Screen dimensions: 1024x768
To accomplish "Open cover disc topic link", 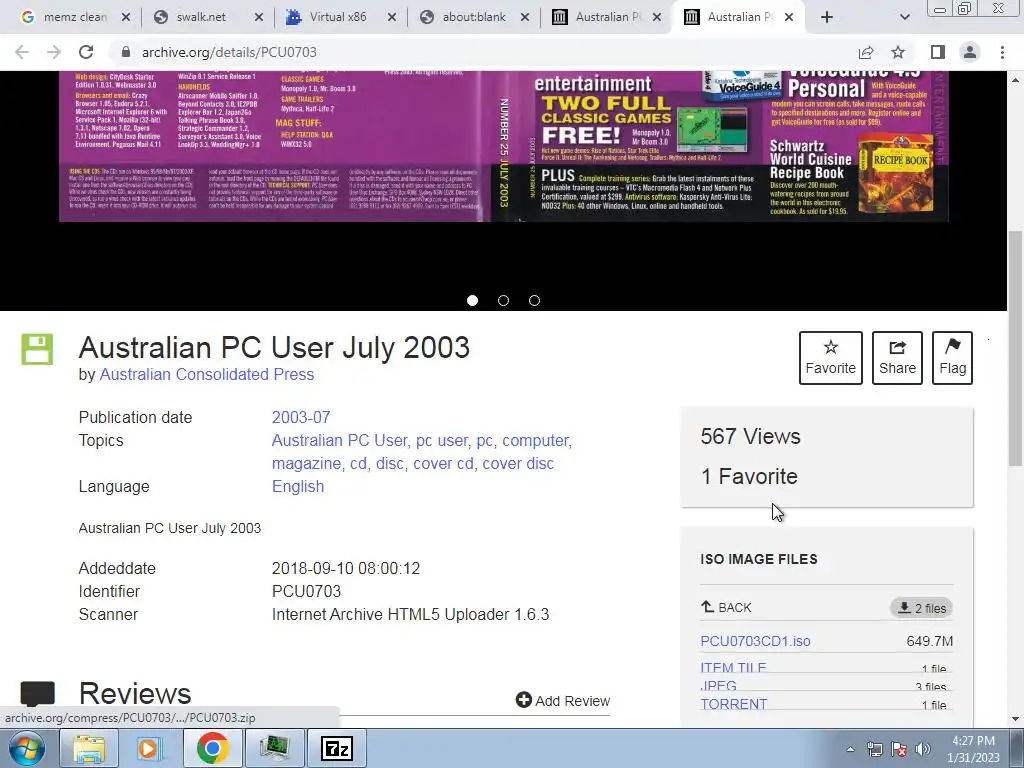I will click(x=518, y=464).
